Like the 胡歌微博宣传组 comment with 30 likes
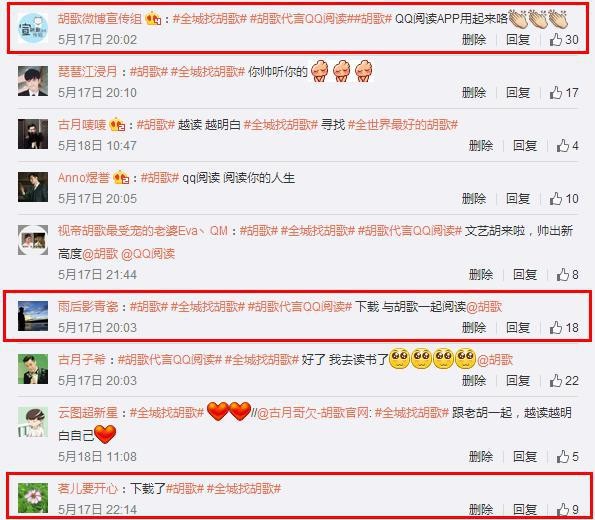Viewport: 595px width, 520px height. (x=564, y=39)
